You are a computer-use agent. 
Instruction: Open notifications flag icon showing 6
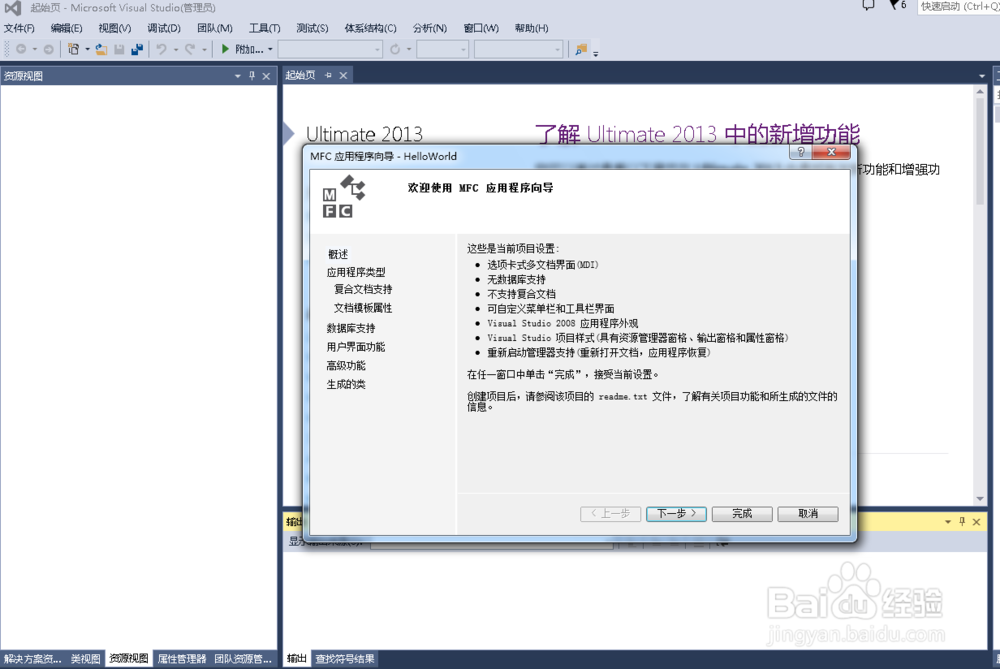point(897,5)
